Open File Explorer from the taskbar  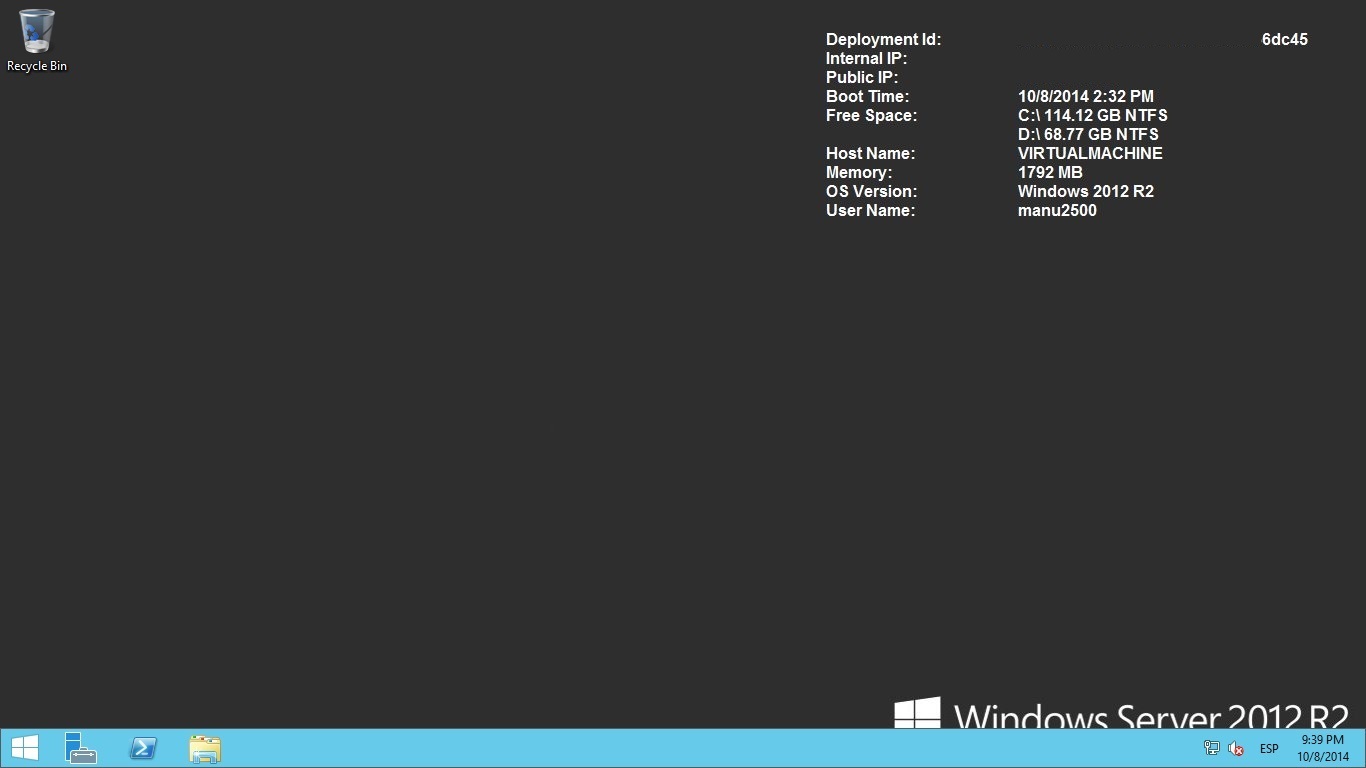205,748
